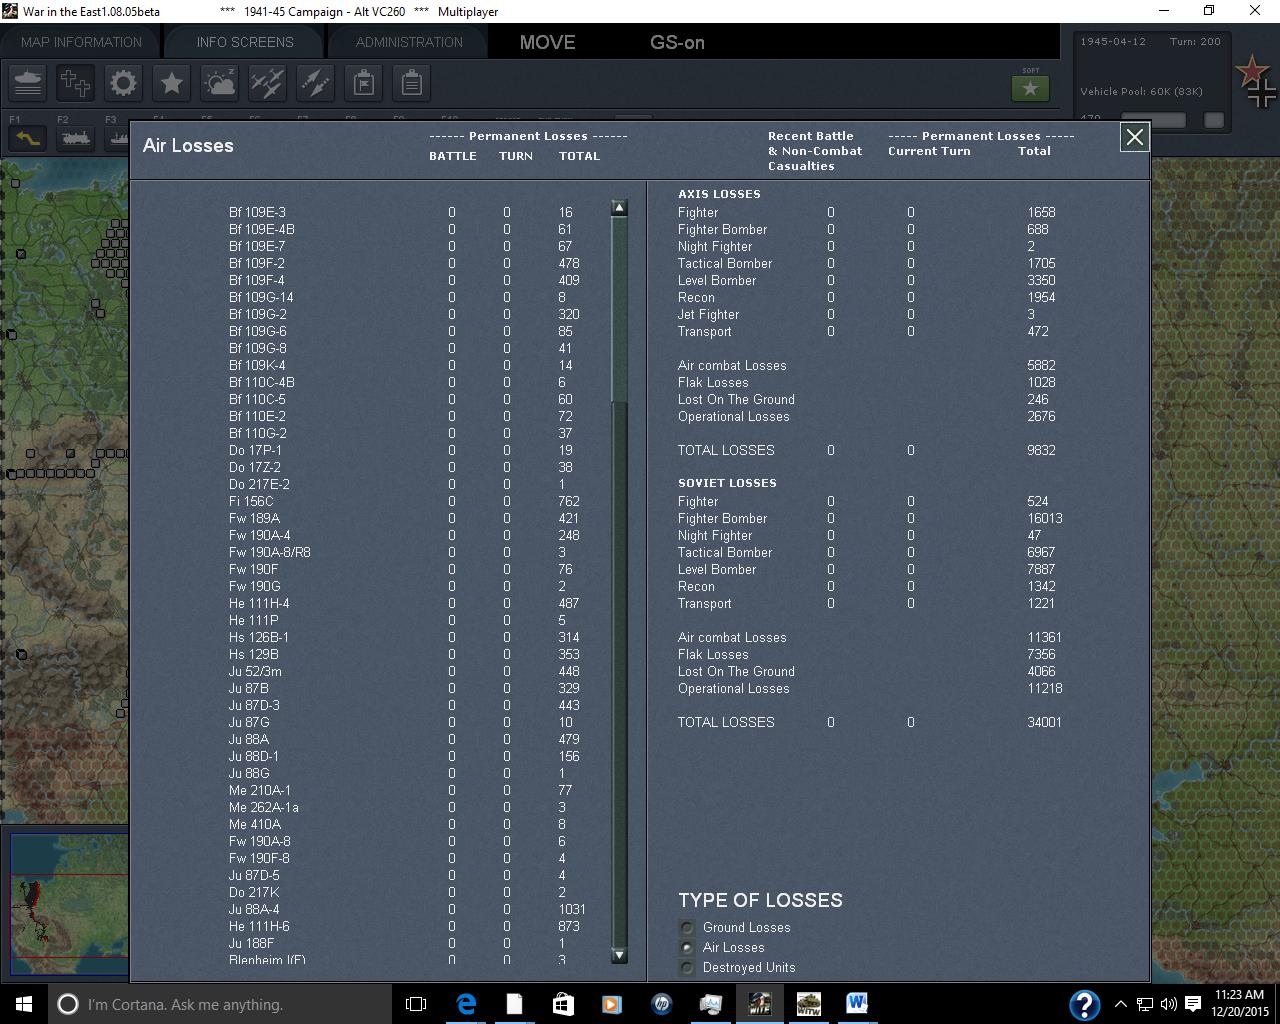The image size is (1280, 1024).
Task: Launch Microsoft Edge from taskbar
Action: tap(466, 1004)
